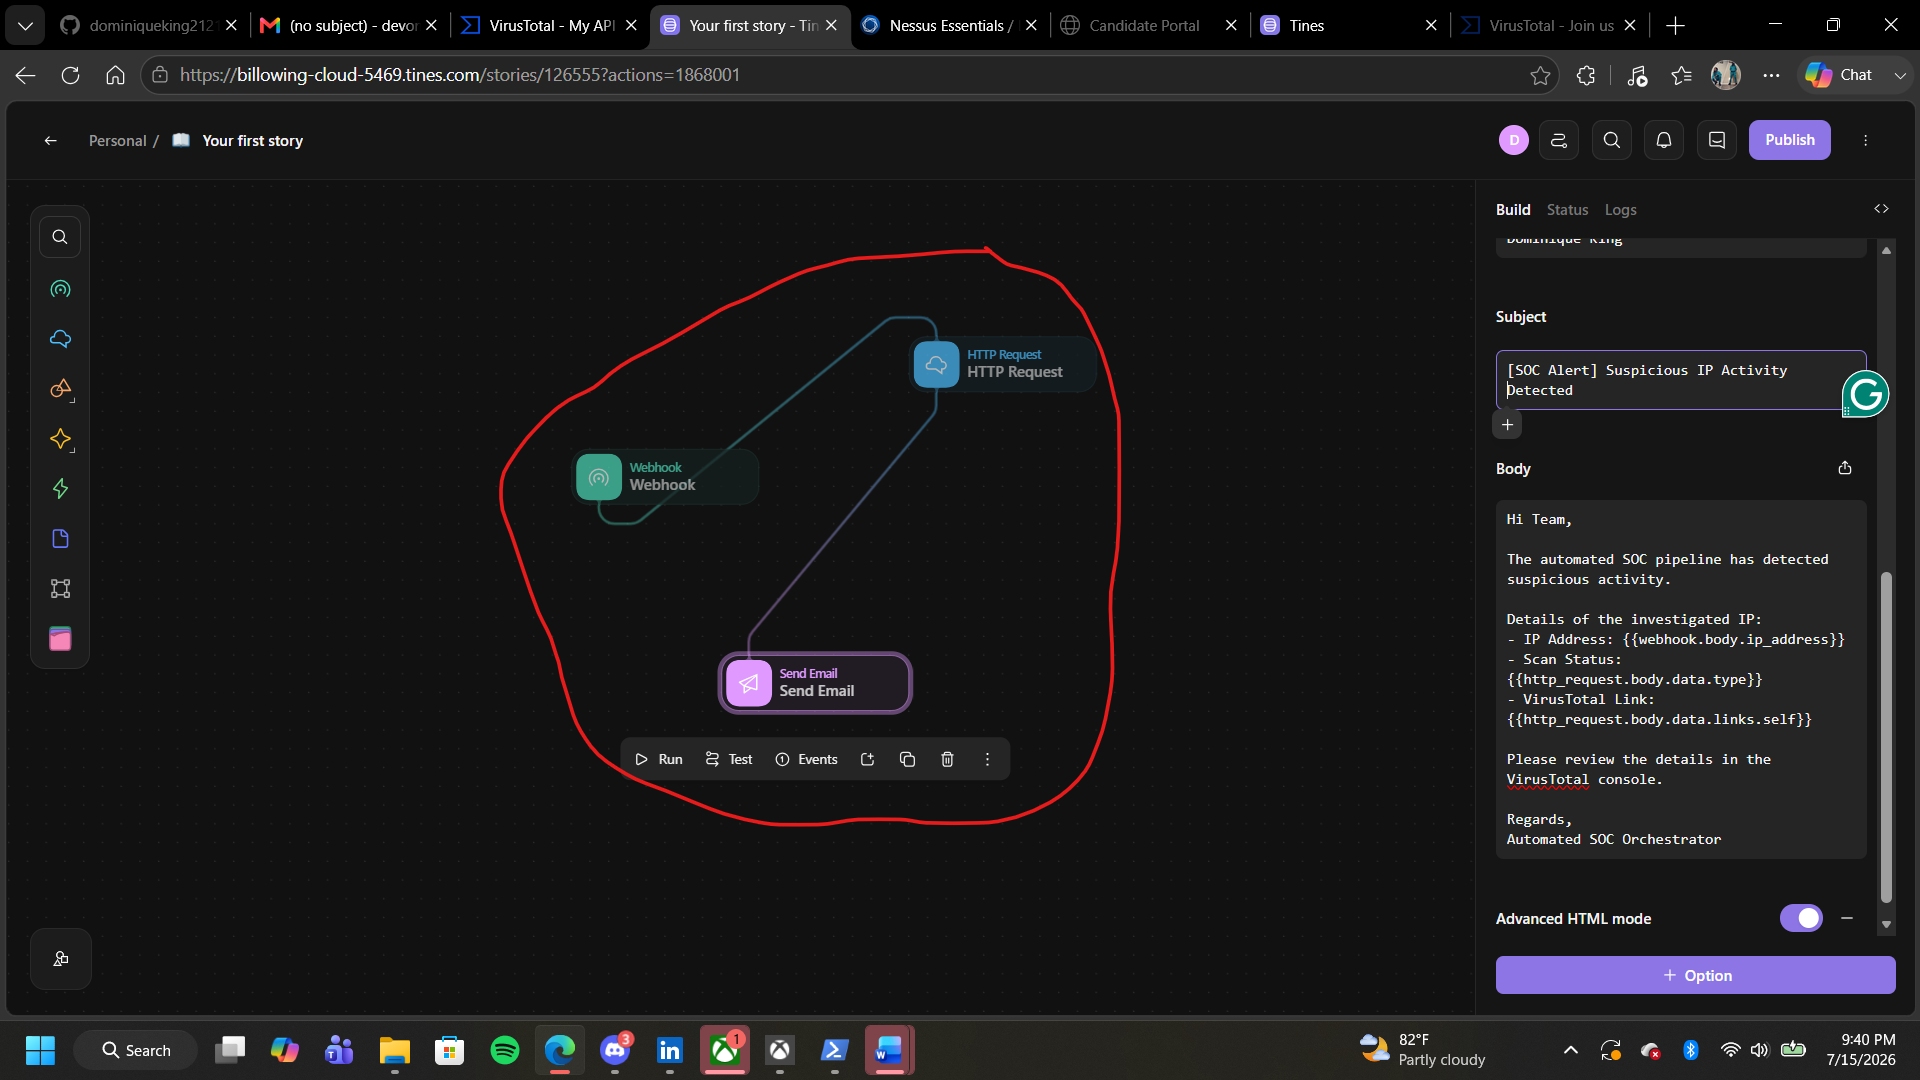Click the Publish button
1920x1080 pixels.
[x=1789, y=140]
